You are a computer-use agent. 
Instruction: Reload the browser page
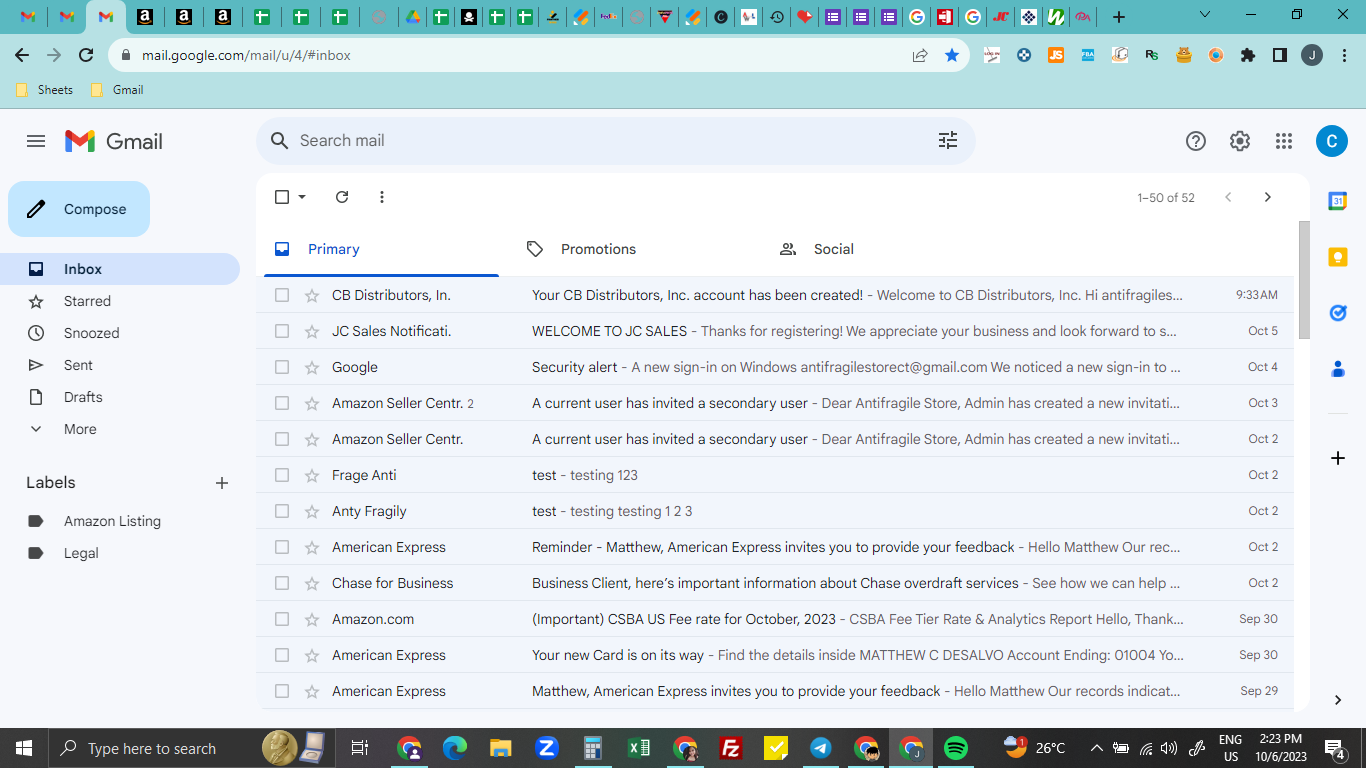click(86, 55)
